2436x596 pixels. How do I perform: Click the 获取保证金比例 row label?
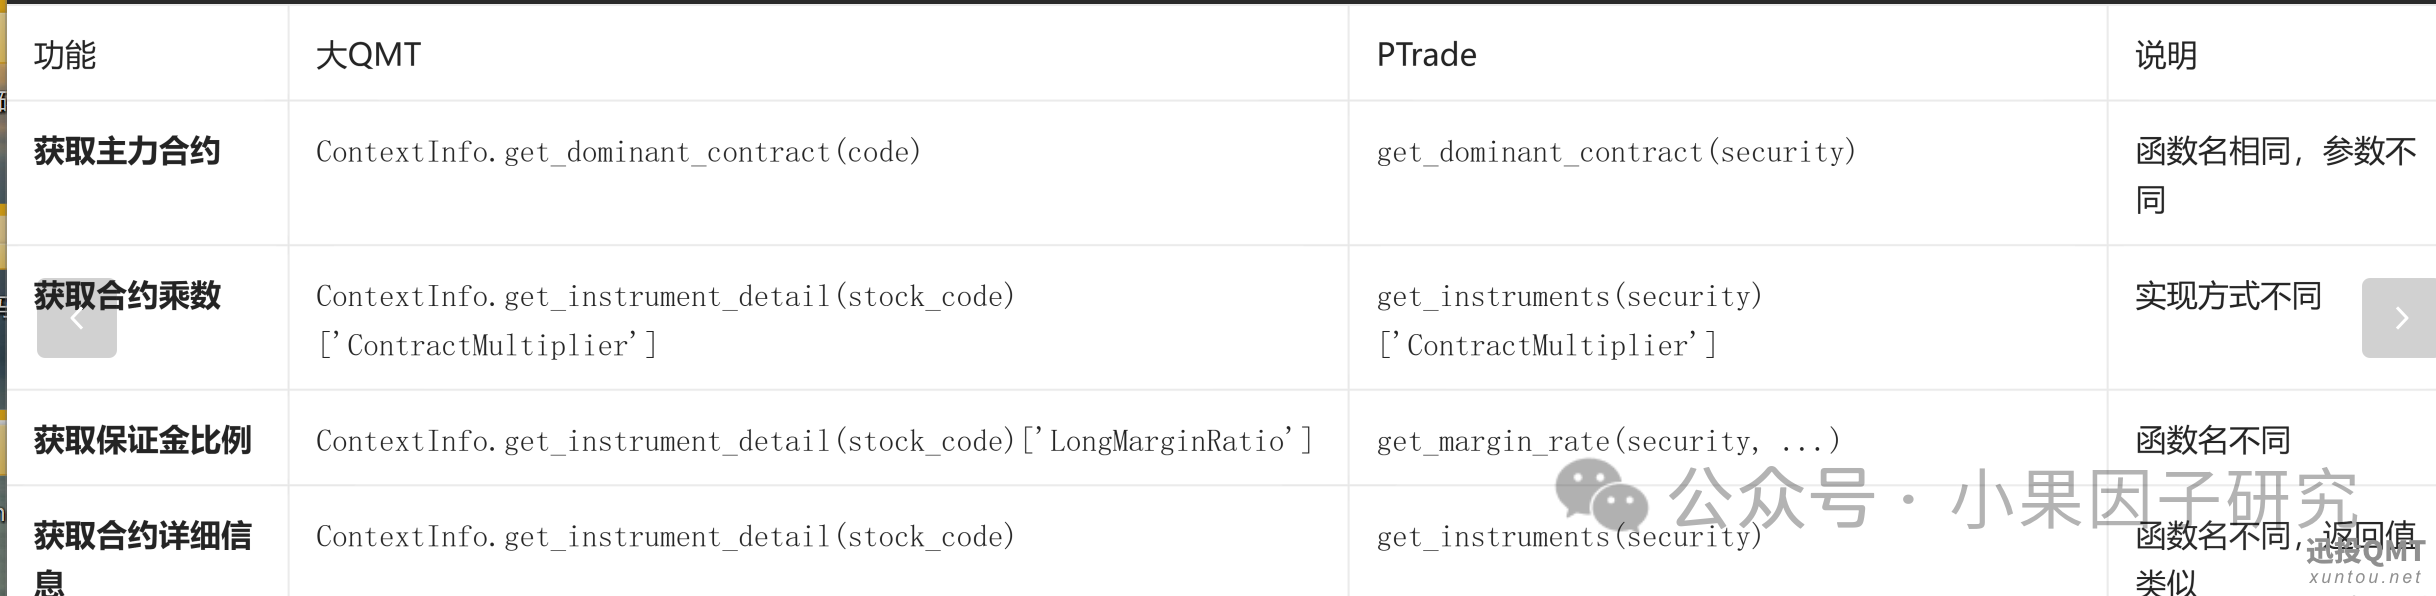coord(142,440)
